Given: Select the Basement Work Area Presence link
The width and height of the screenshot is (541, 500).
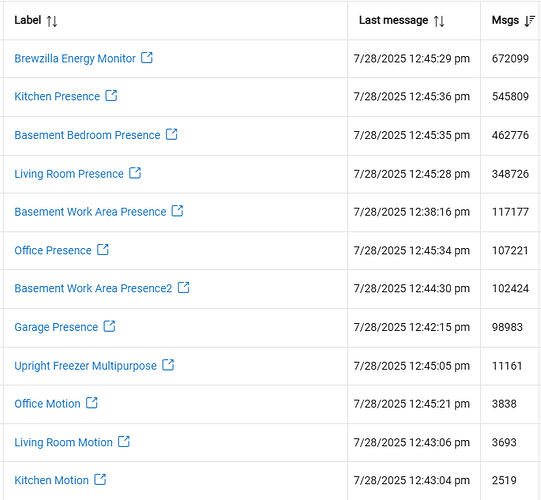Looking at the screenshot, I should click(90, 212).
